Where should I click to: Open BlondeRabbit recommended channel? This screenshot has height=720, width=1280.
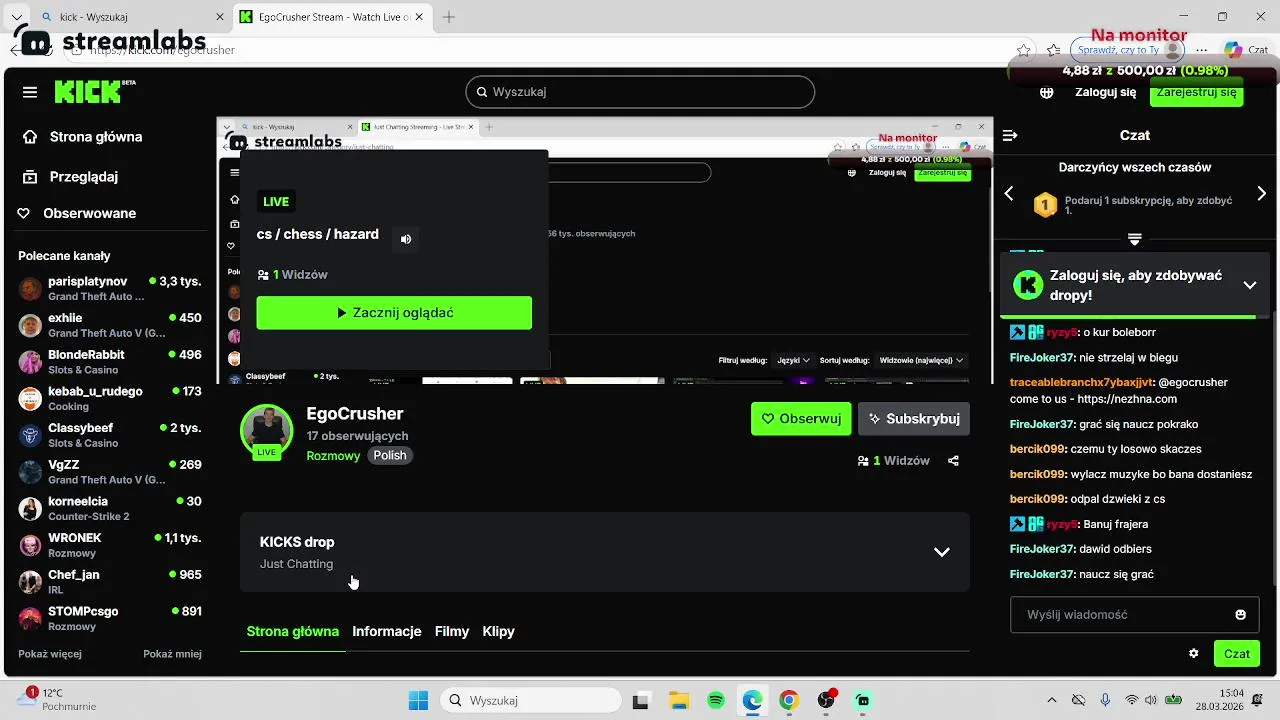coord(110,361)
